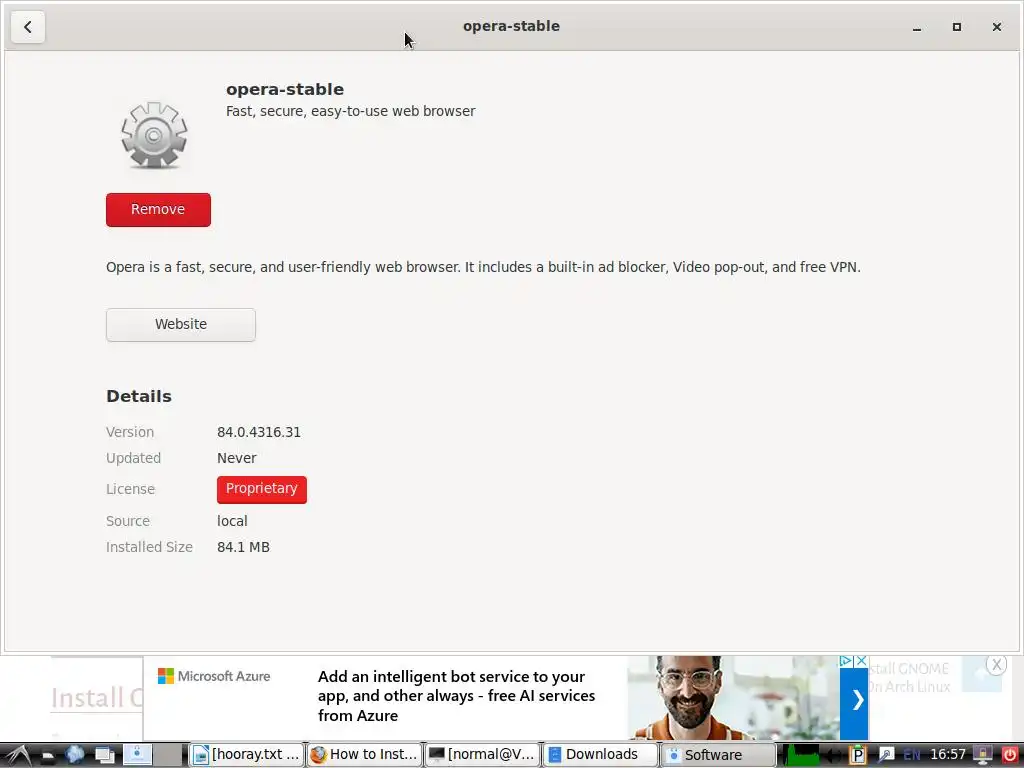The image size is (1024, 768).
Task: Click the installed size 84.1 MB
Action: click(243, 547)
